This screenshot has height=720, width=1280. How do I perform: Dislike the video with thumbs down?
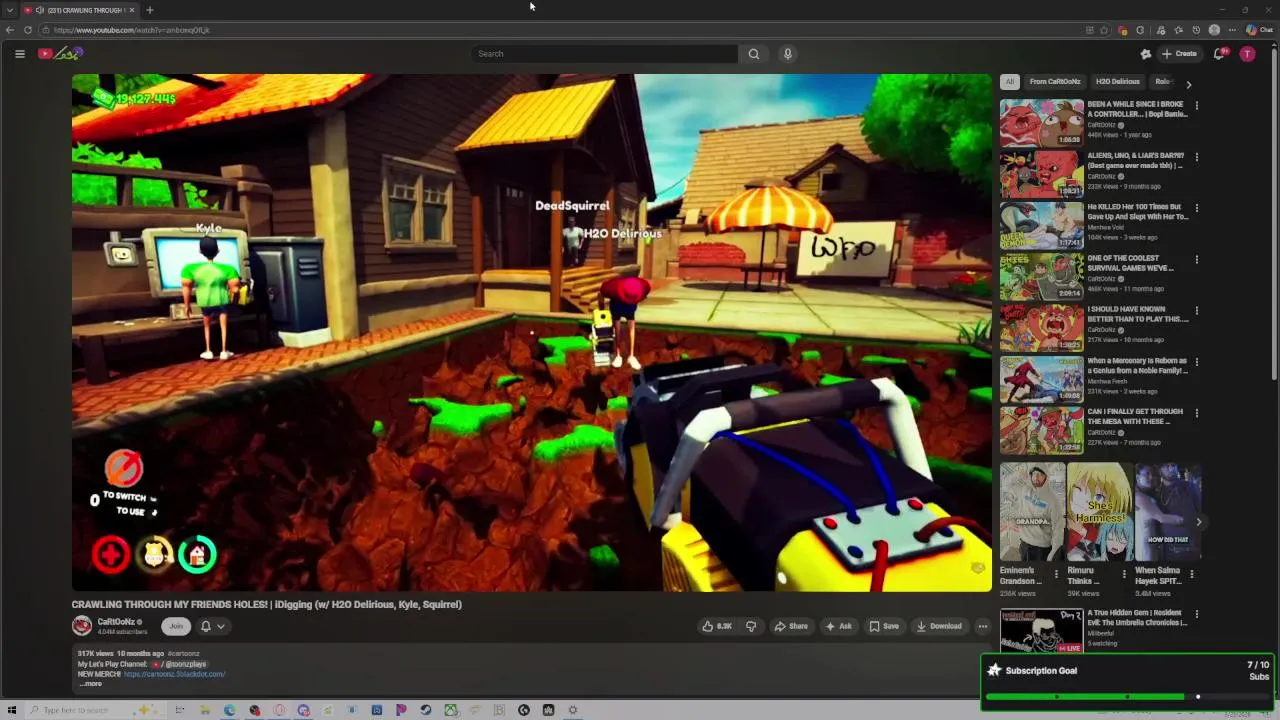[751, 626]
